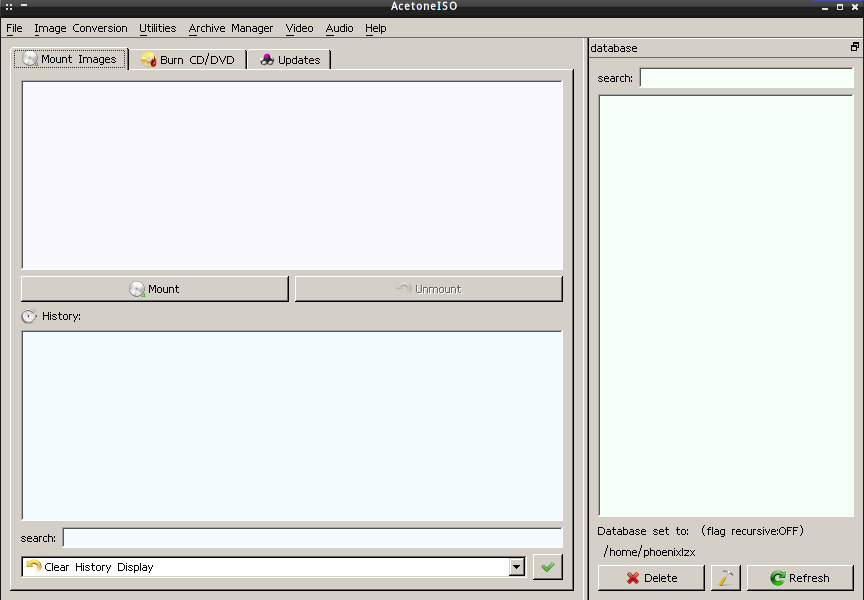
Task: Open the Help menu
Action: click(375, 28)
